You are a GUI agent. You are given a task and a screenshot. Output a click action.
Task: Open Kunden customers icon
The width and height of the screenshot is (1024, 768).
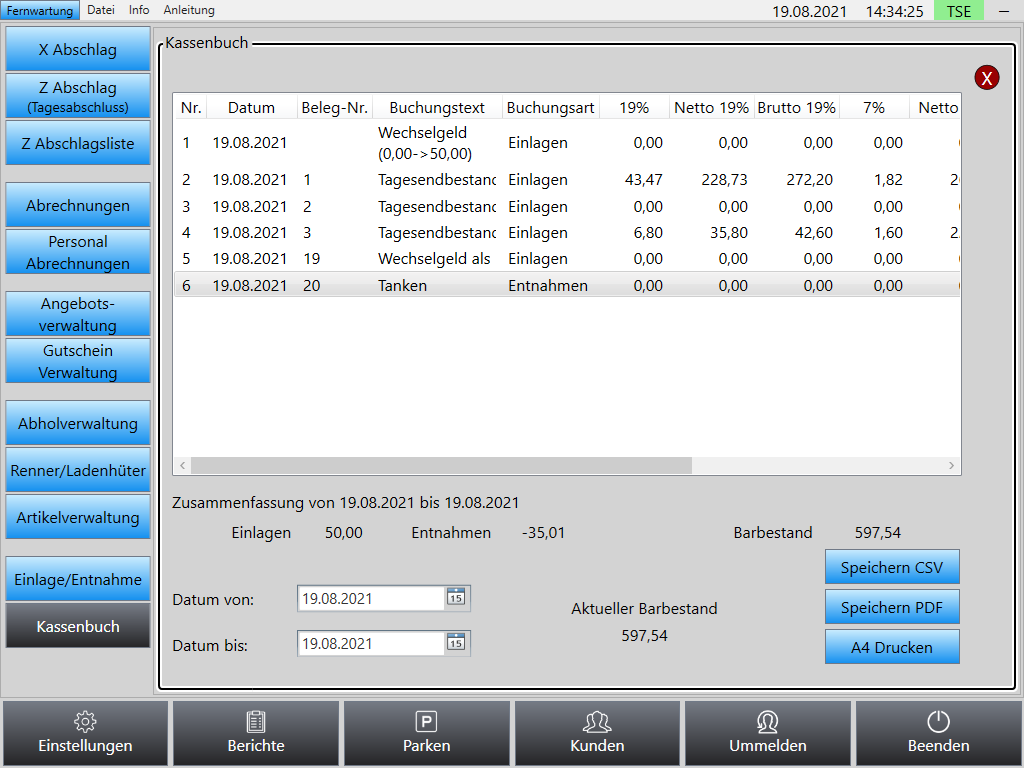point(597,733)
